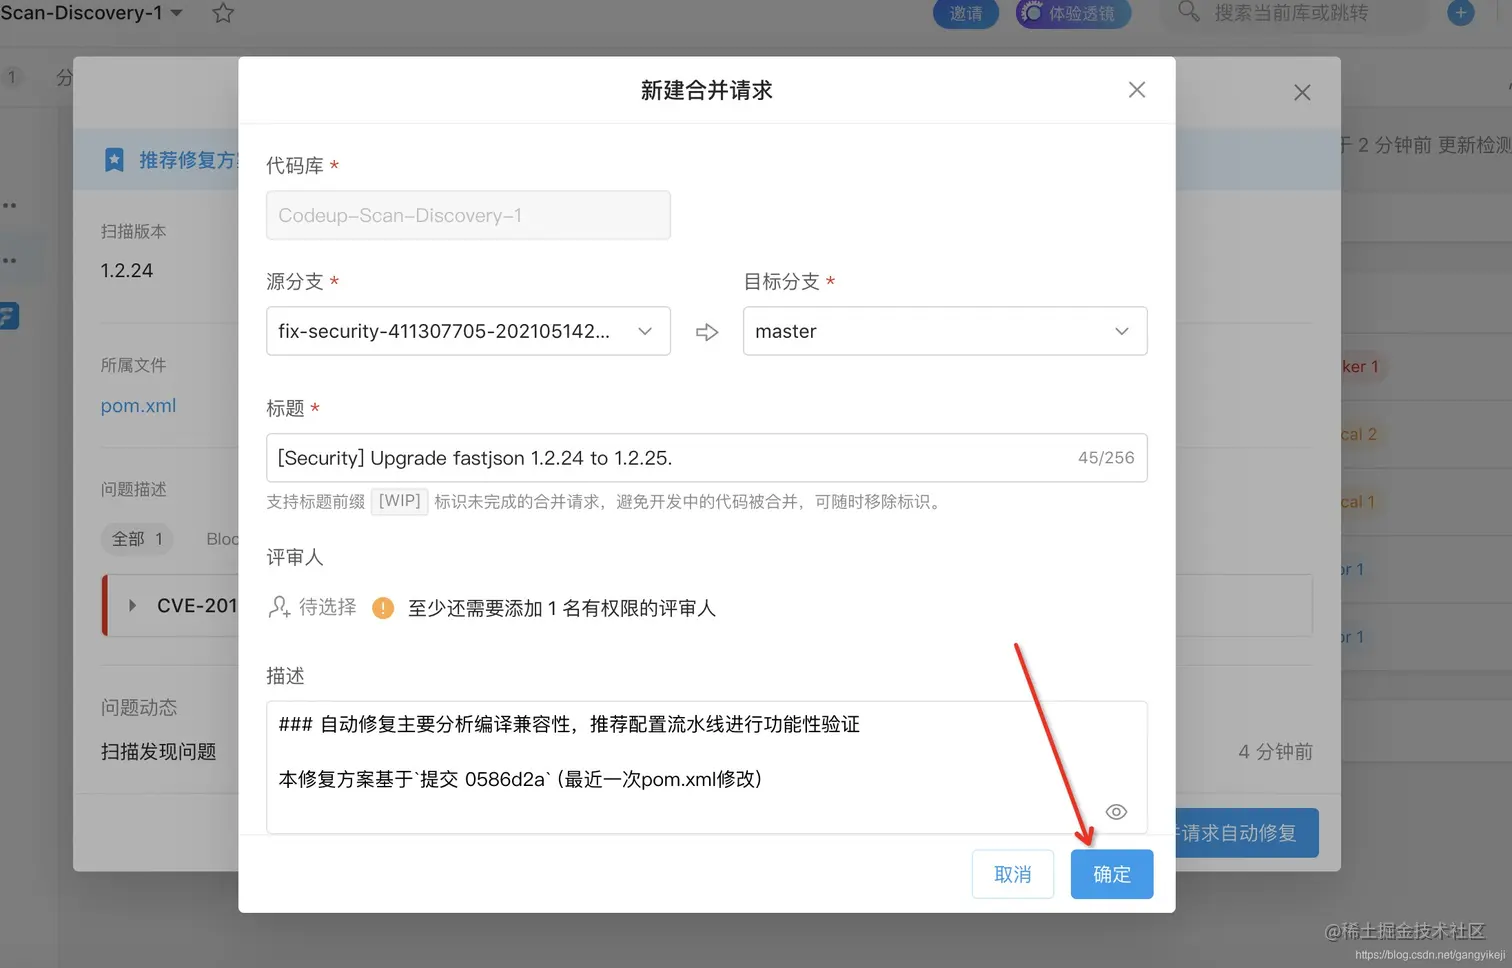The height and width of the screenshot is (968, 1512).
Task: Expand the CVE-201 issue row
Action: [x=132, y=606]
